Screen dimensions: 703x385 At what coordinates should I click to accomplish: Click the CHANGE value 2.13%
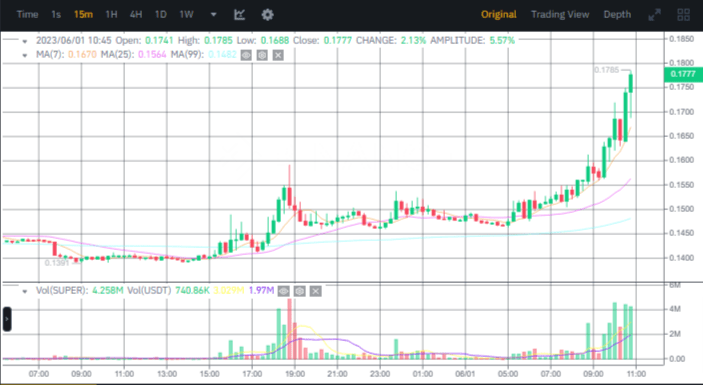pyautogui.click(x=413, y=40)
